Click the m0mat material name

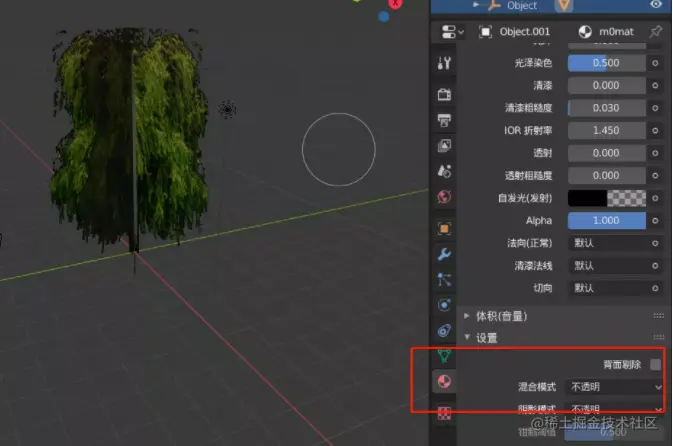click(x=616, y=31)
